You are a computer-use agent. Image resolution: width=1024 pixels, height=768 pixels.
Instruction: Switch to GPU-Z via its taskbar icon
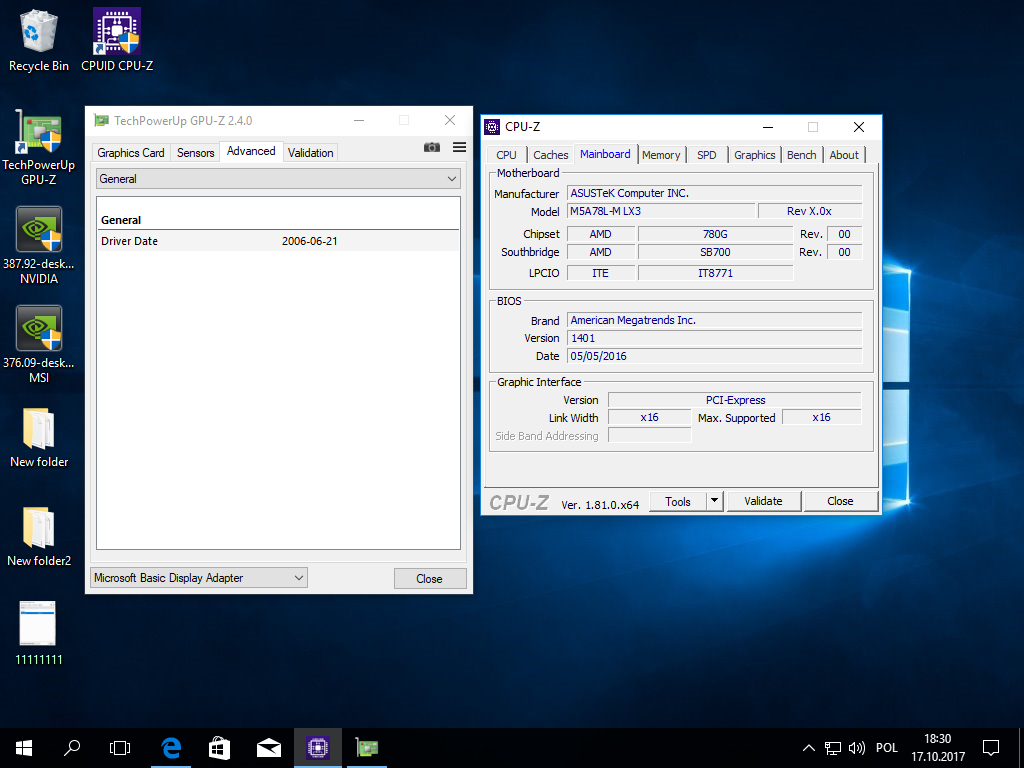click(x=366, y=748)
